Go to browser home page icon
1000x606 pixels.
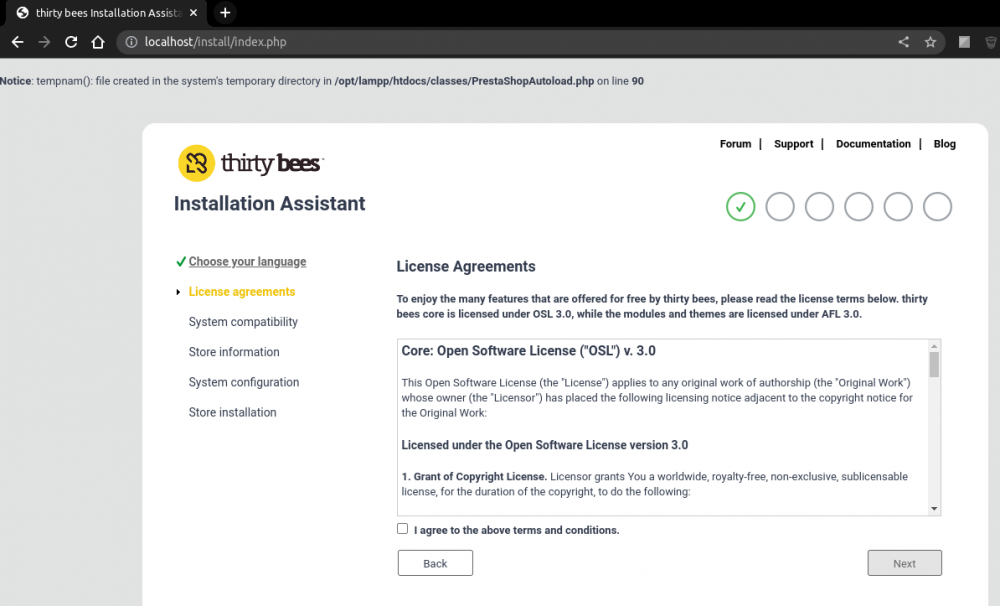click(x=98, y=42)
